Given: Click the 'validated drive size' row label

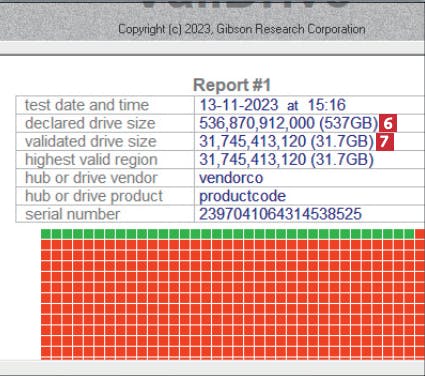Looking at the screenshot, I should 91,141.
